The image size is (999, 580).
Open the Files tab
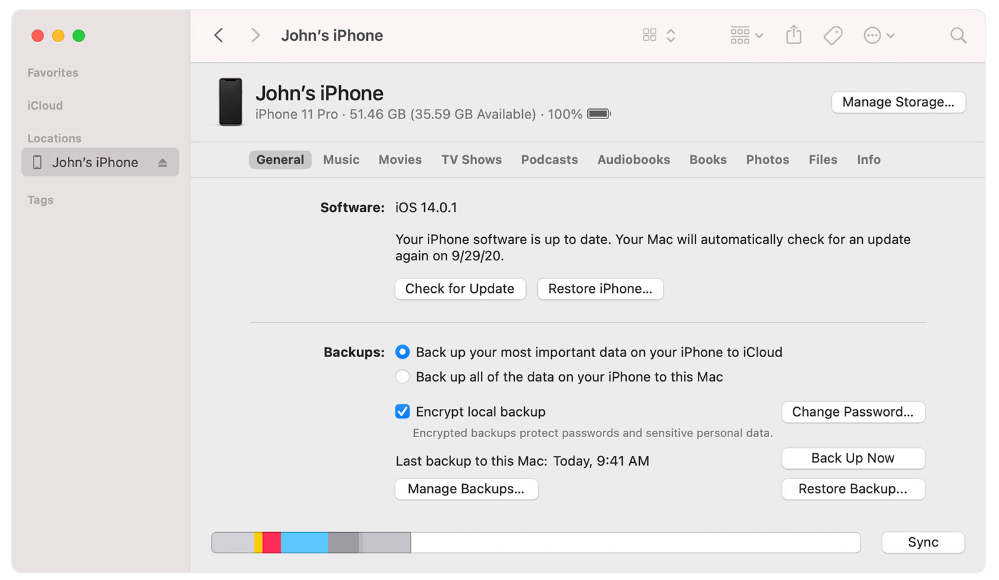(x=823, y=159)
